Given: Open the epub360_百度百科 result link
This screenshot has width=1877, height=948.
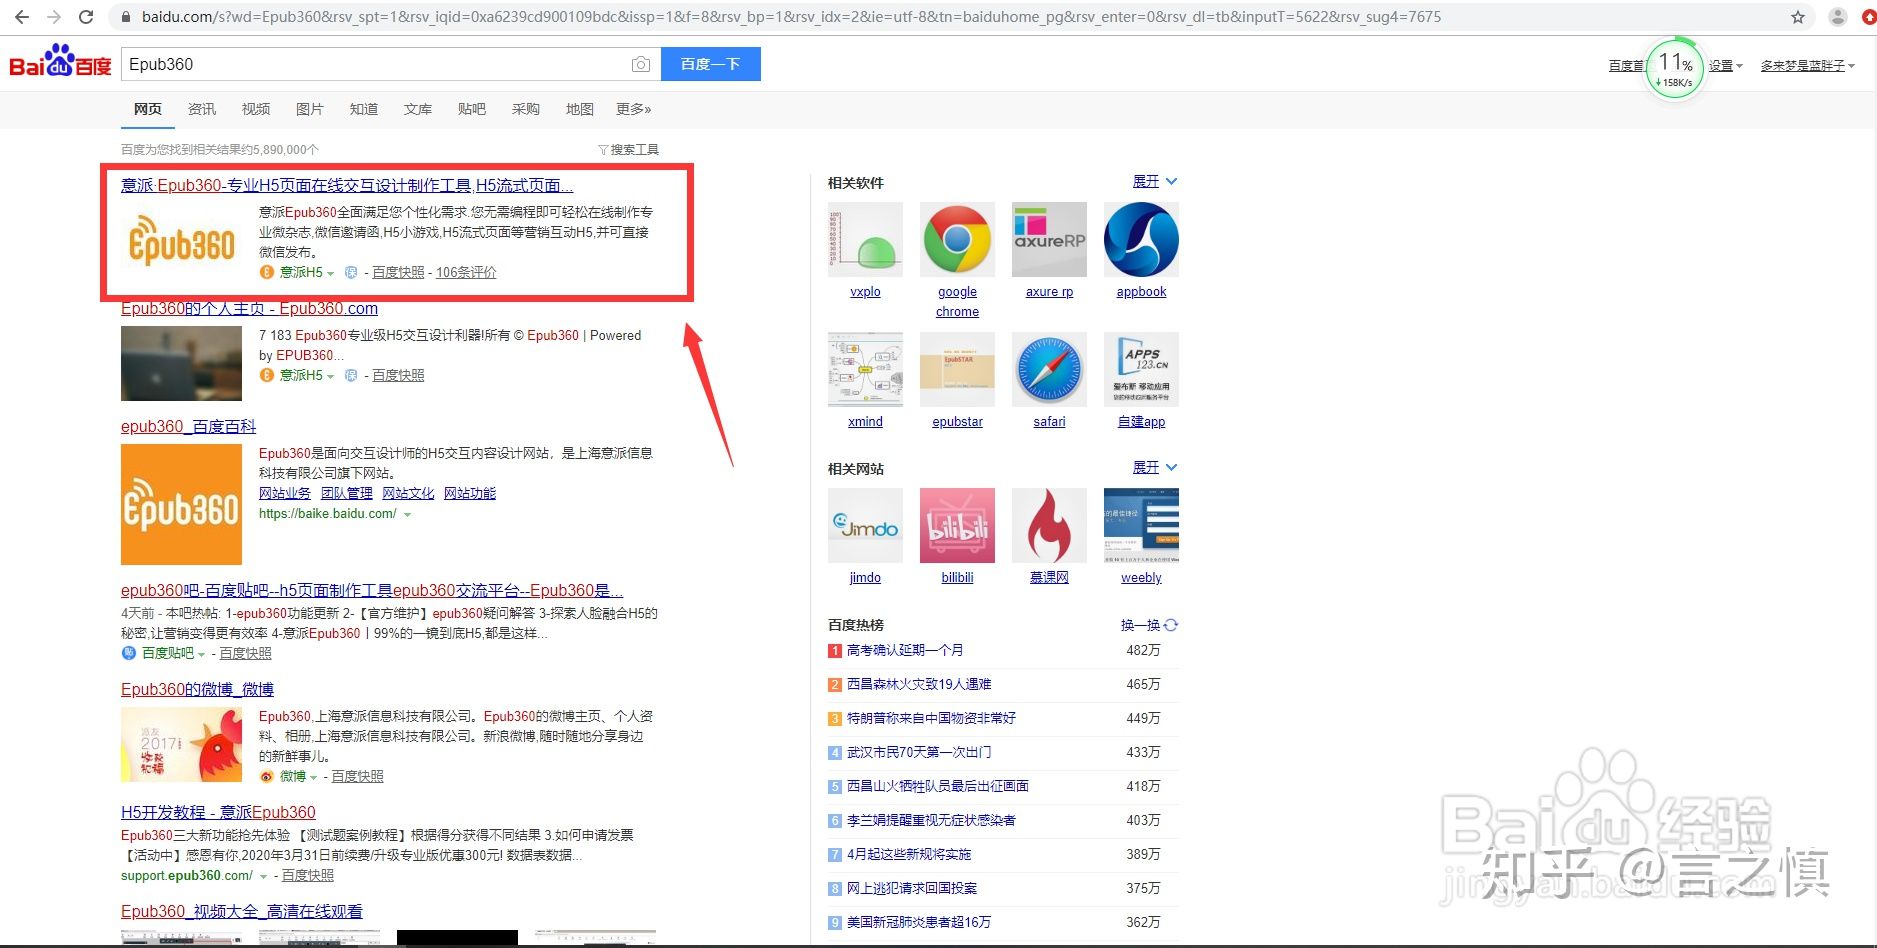Looking at the screenshot, I should 188,427.
